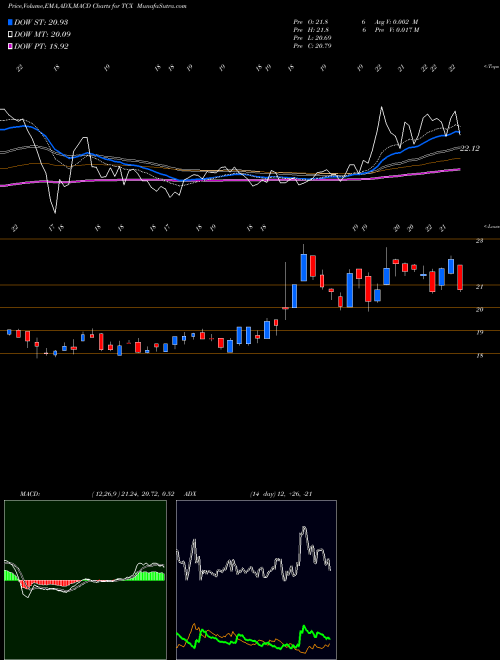500x660 pixels.
Task: Click the tallest blue candle near the 23 level
Action: [x=303, y=267]
